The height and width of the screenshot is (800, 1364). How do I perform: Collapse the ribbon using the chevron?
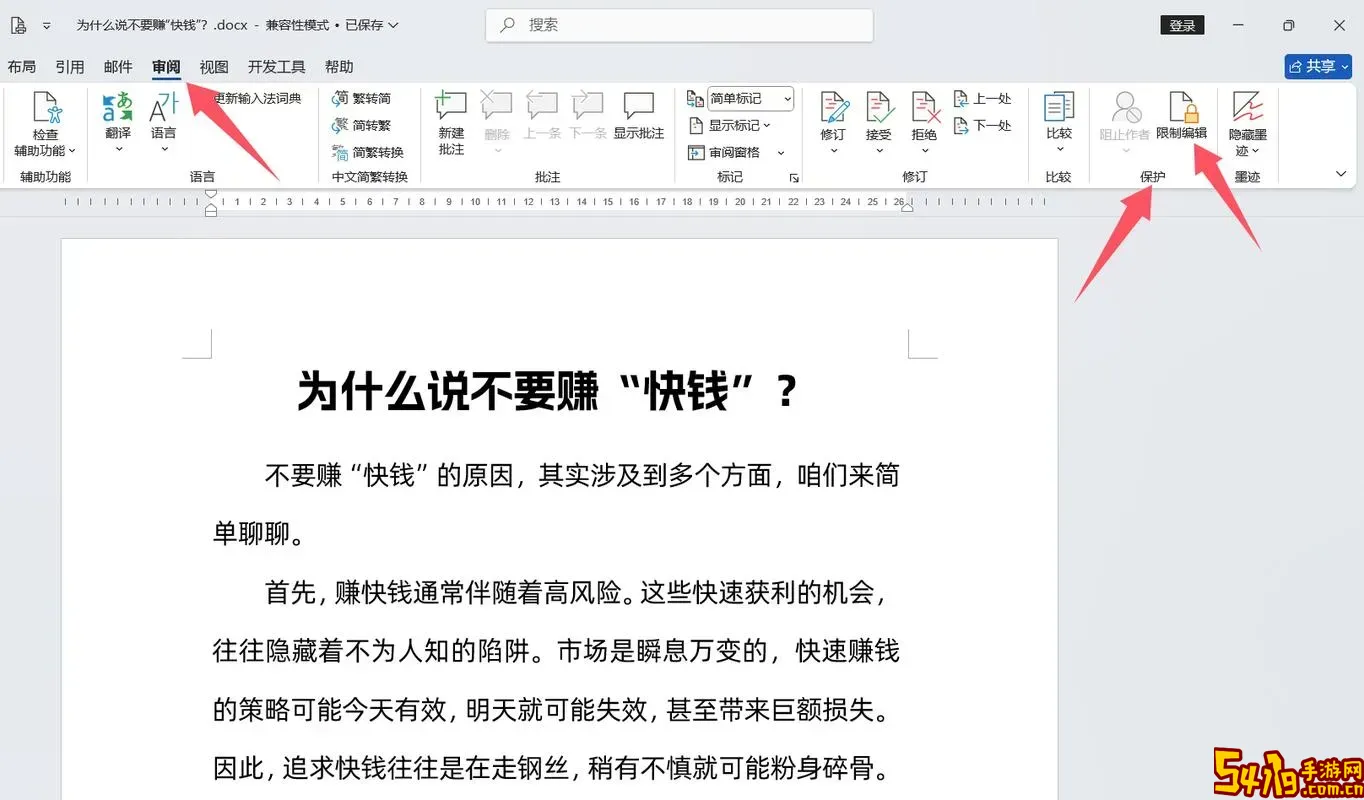coord(1341,174)
